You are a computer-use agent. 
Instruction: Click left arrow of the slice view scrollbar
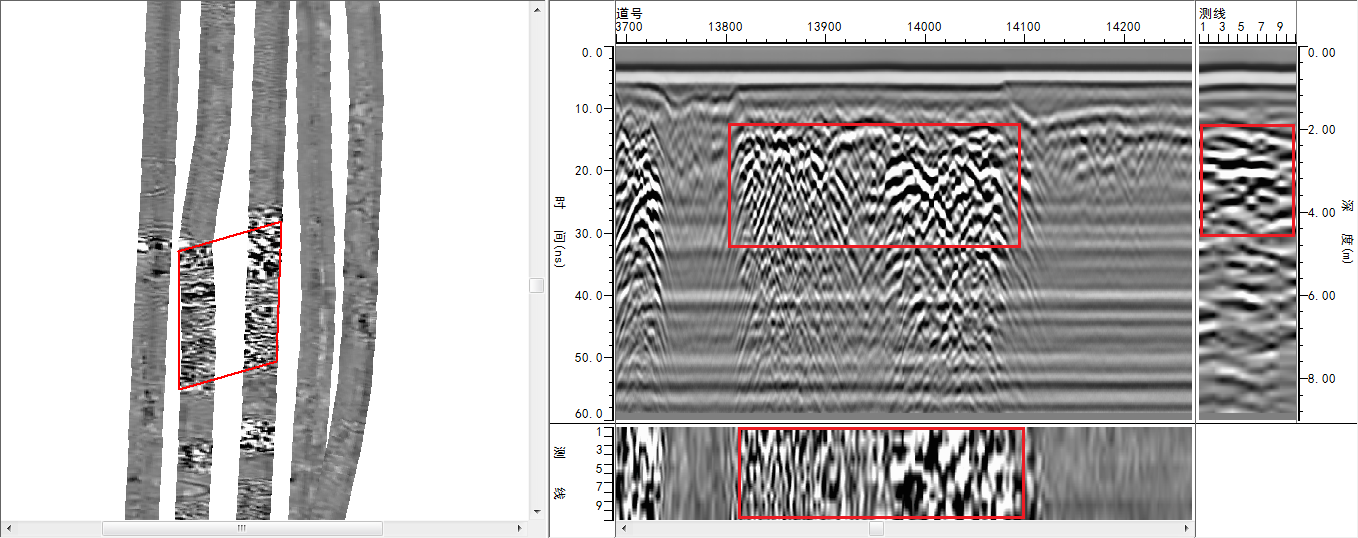point(623,527)
